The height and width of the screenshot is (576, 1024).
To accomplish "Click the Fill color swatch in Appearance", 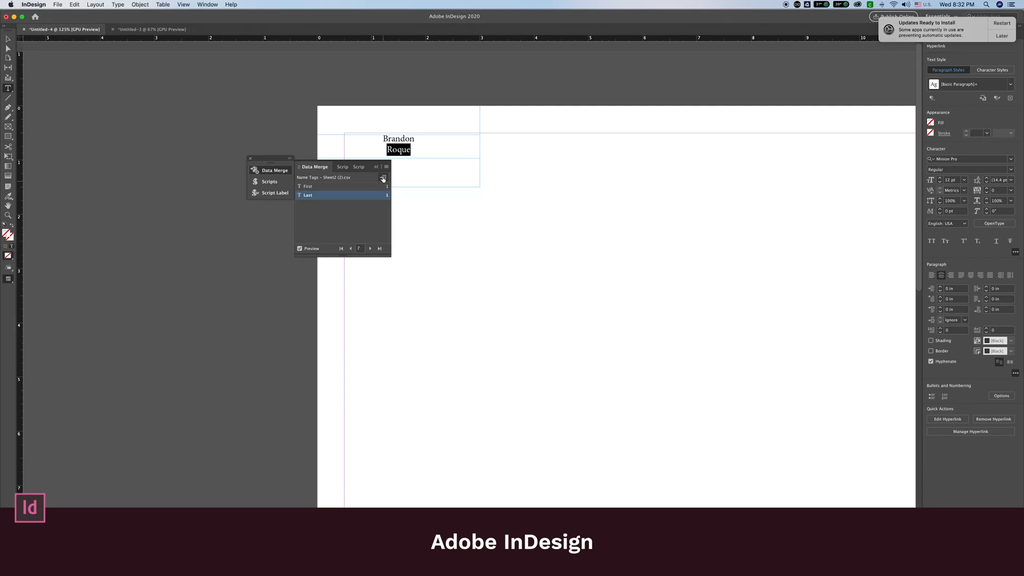I will [x=931, y=123].
